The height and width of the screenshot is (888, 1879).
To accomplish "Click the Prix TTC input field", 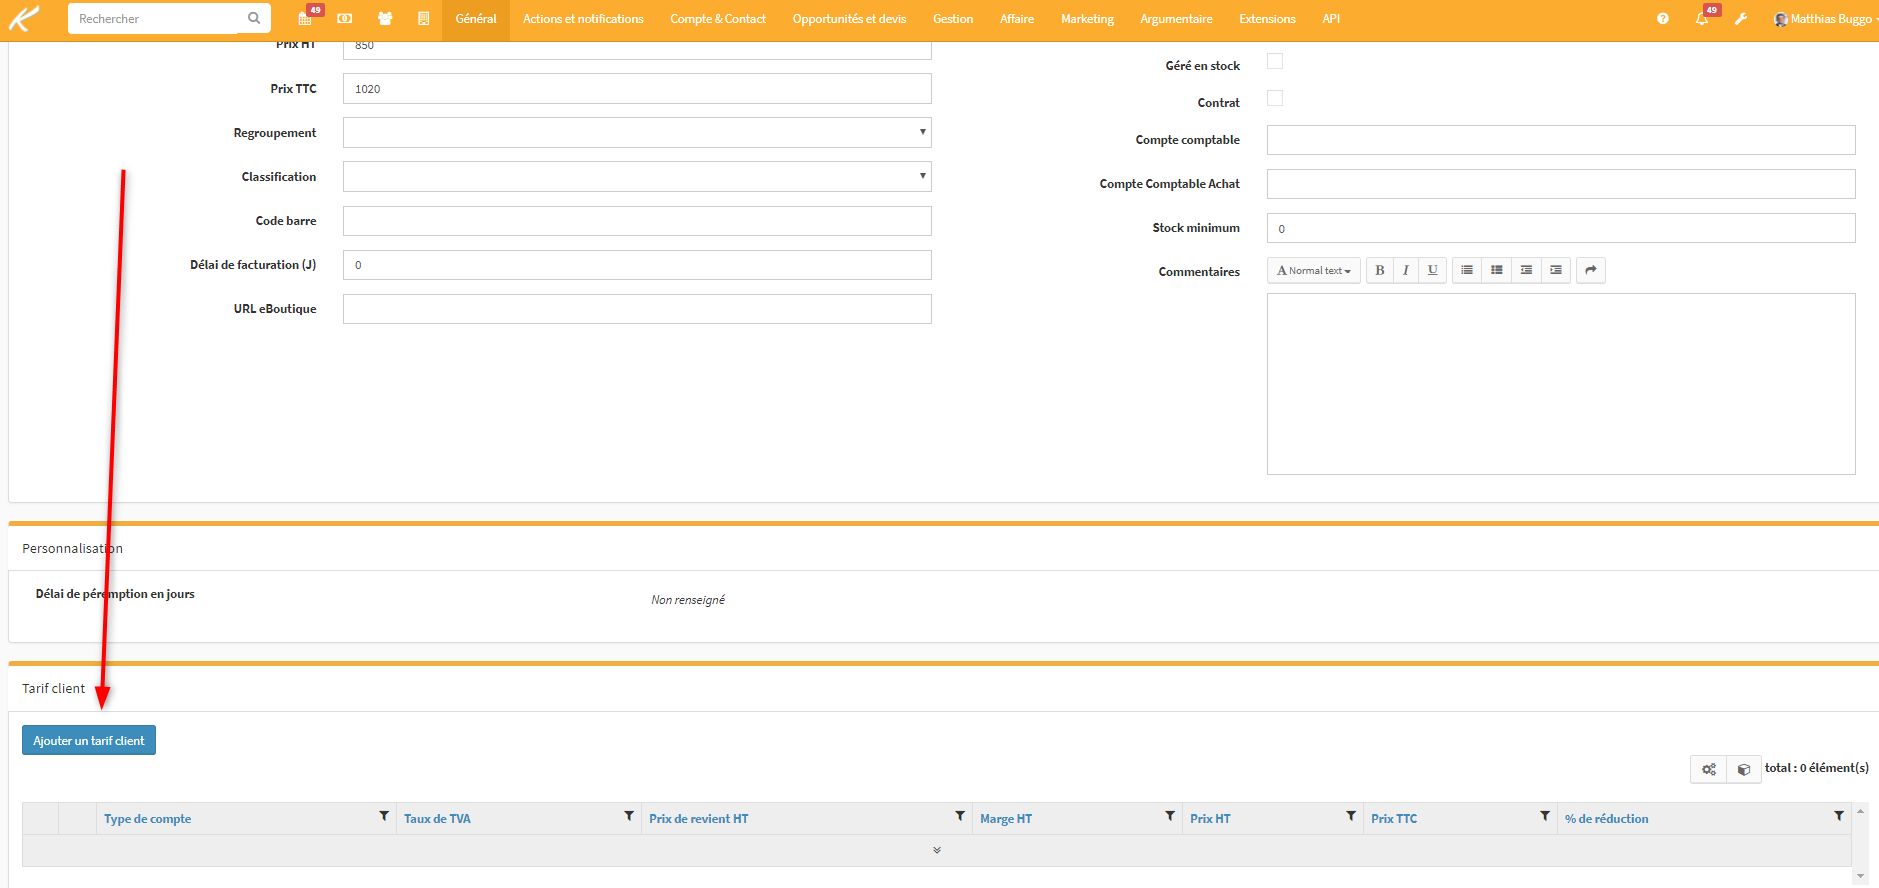I will click(637, 88).
